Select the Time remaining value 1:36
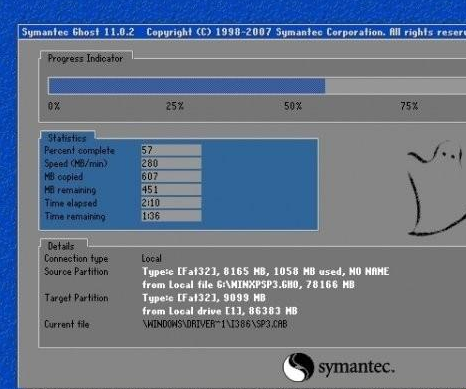The width and height of the screenshot is (466, 389). point(171,216)
